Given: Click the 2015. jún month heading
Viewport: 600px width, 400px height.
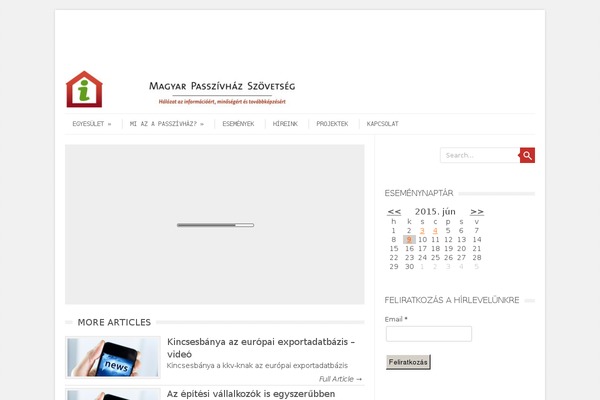Looking at the screenshot, I should [435, 211].
